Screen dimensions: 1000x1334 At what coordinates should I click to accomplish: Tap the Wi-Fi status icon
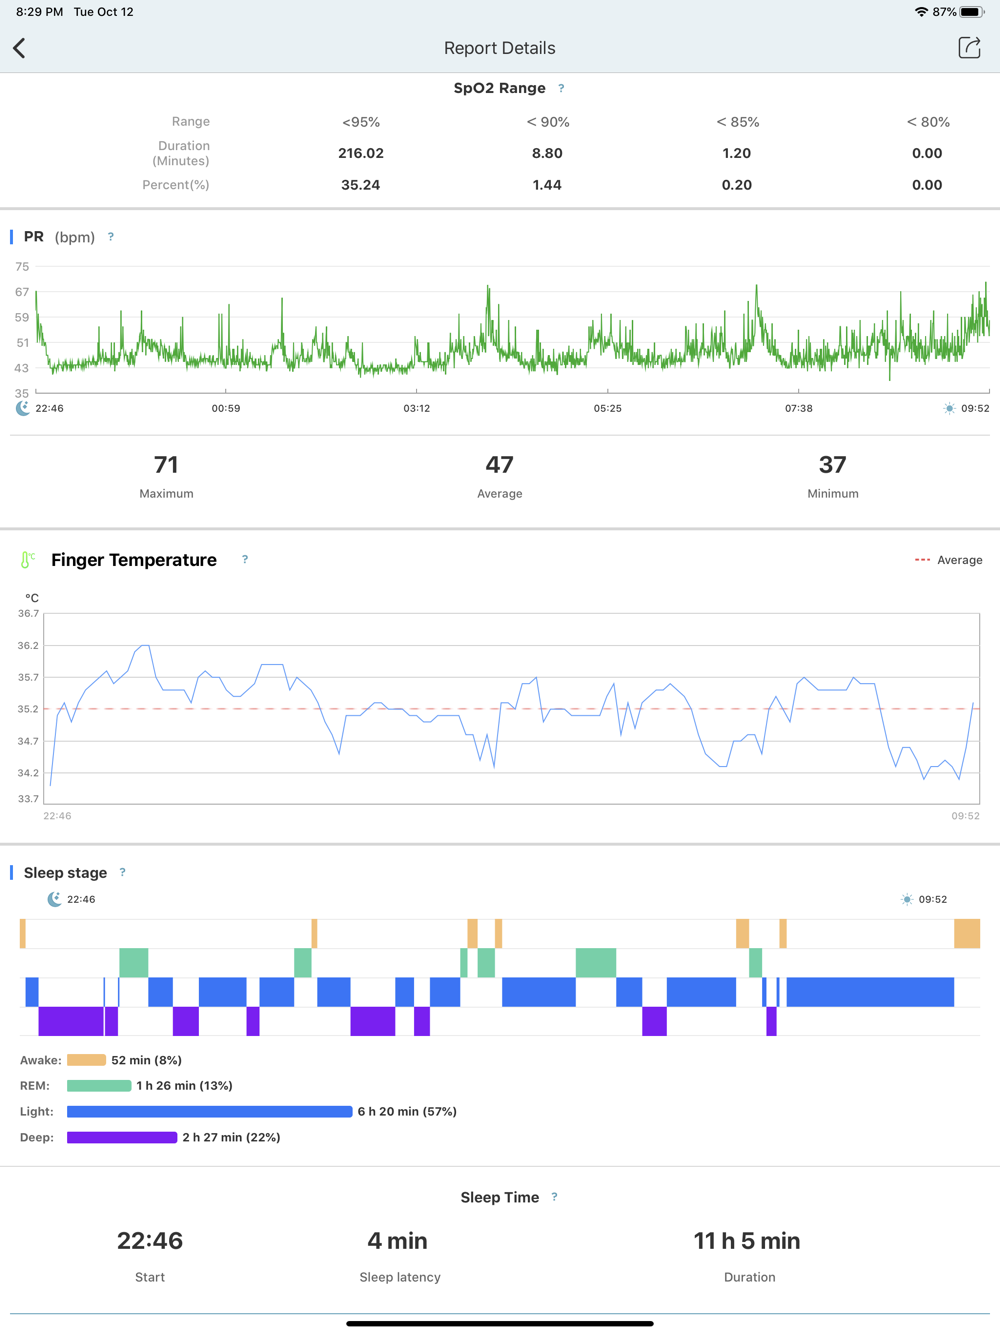point(921,12)
